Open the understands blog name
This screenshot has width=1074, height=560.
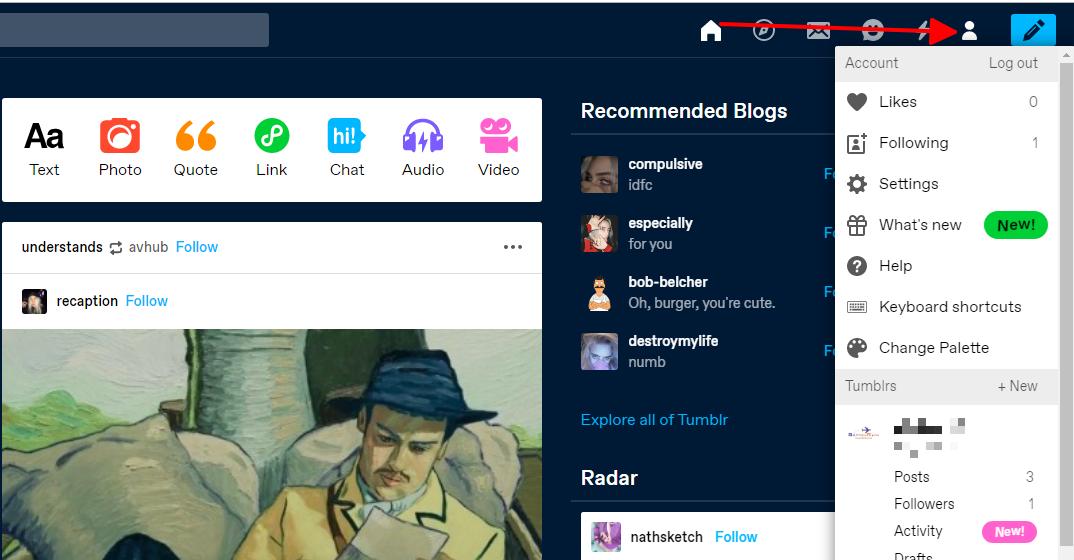(x=62, y=247)
